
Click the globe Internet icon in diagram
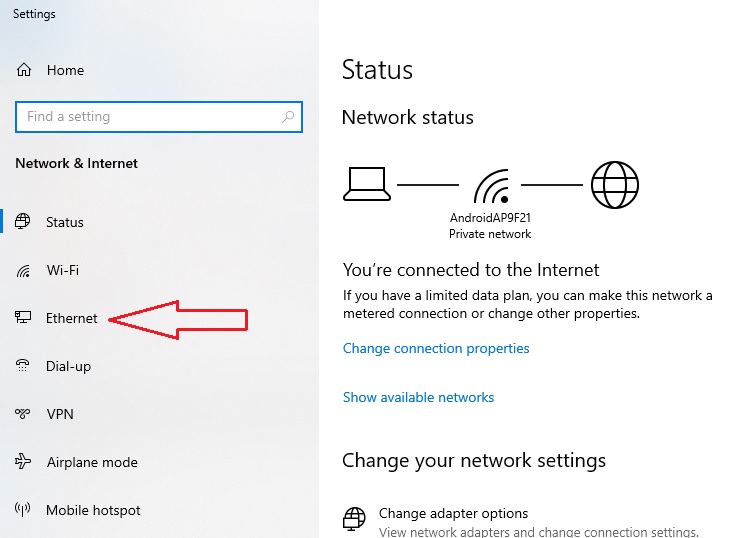(x=615, y=185)
